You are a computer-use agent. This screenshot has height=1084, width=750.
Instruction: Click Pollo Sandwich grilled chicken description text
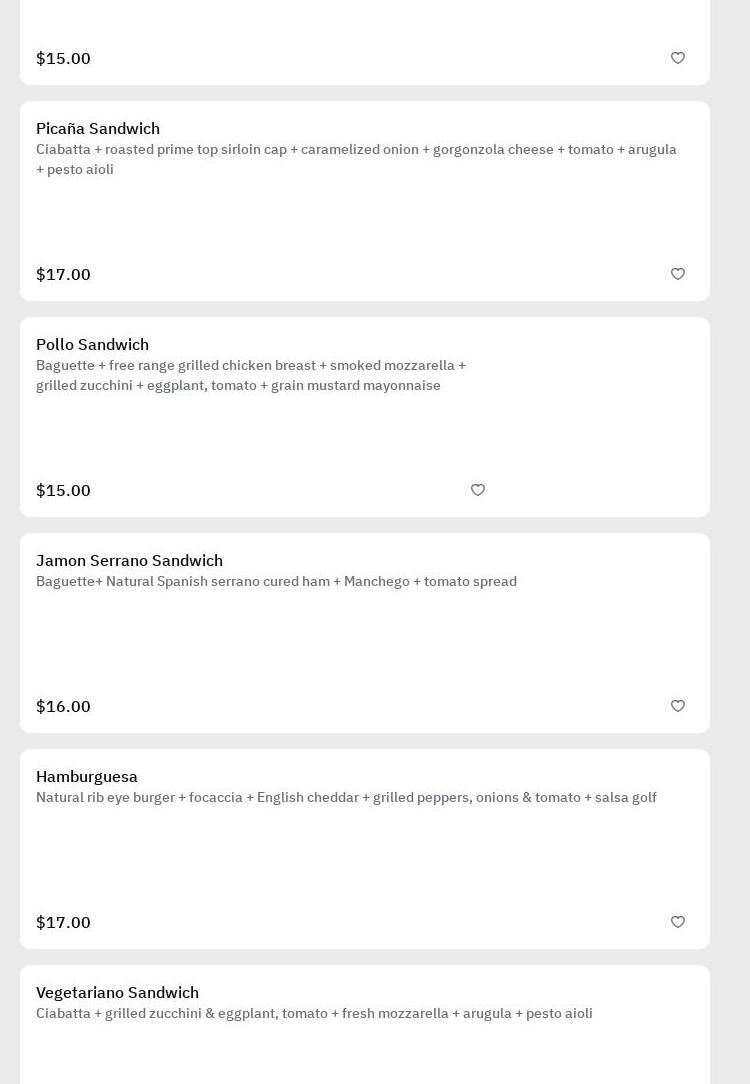(251, 375)
